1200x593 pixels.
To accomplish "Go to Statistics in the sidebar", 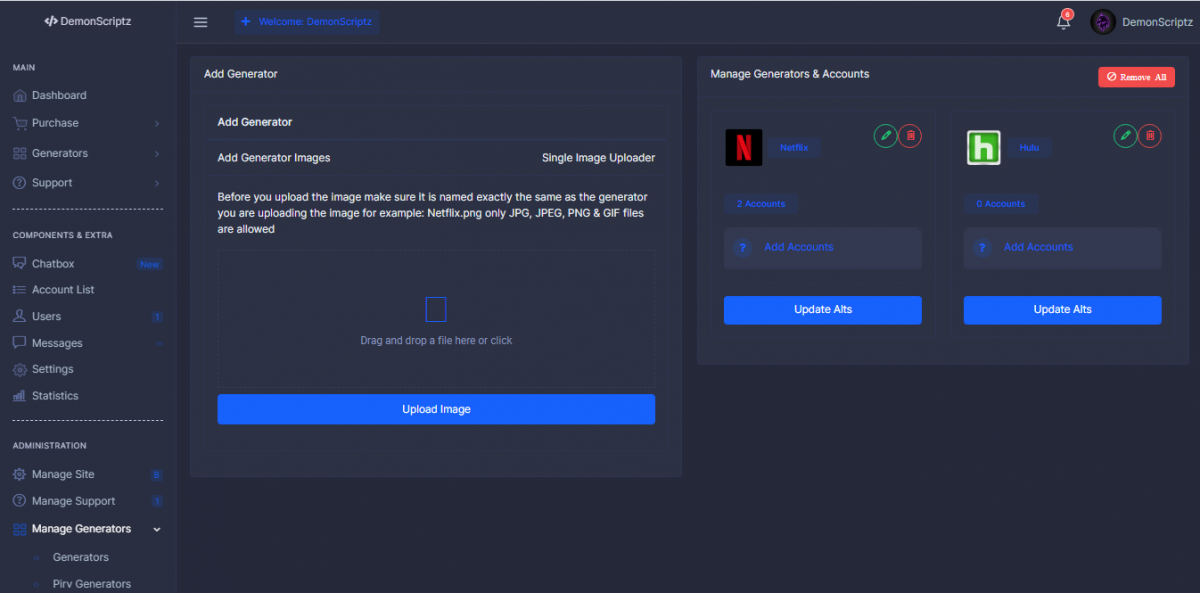I will click(55, 396).
